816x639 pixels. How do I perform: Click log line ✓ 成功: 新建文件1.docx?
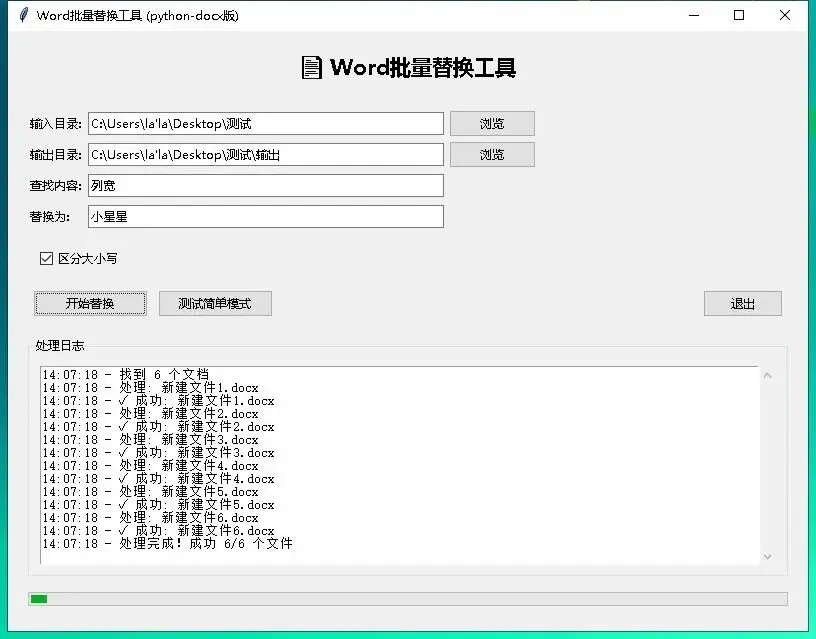[x=158, y=401]
